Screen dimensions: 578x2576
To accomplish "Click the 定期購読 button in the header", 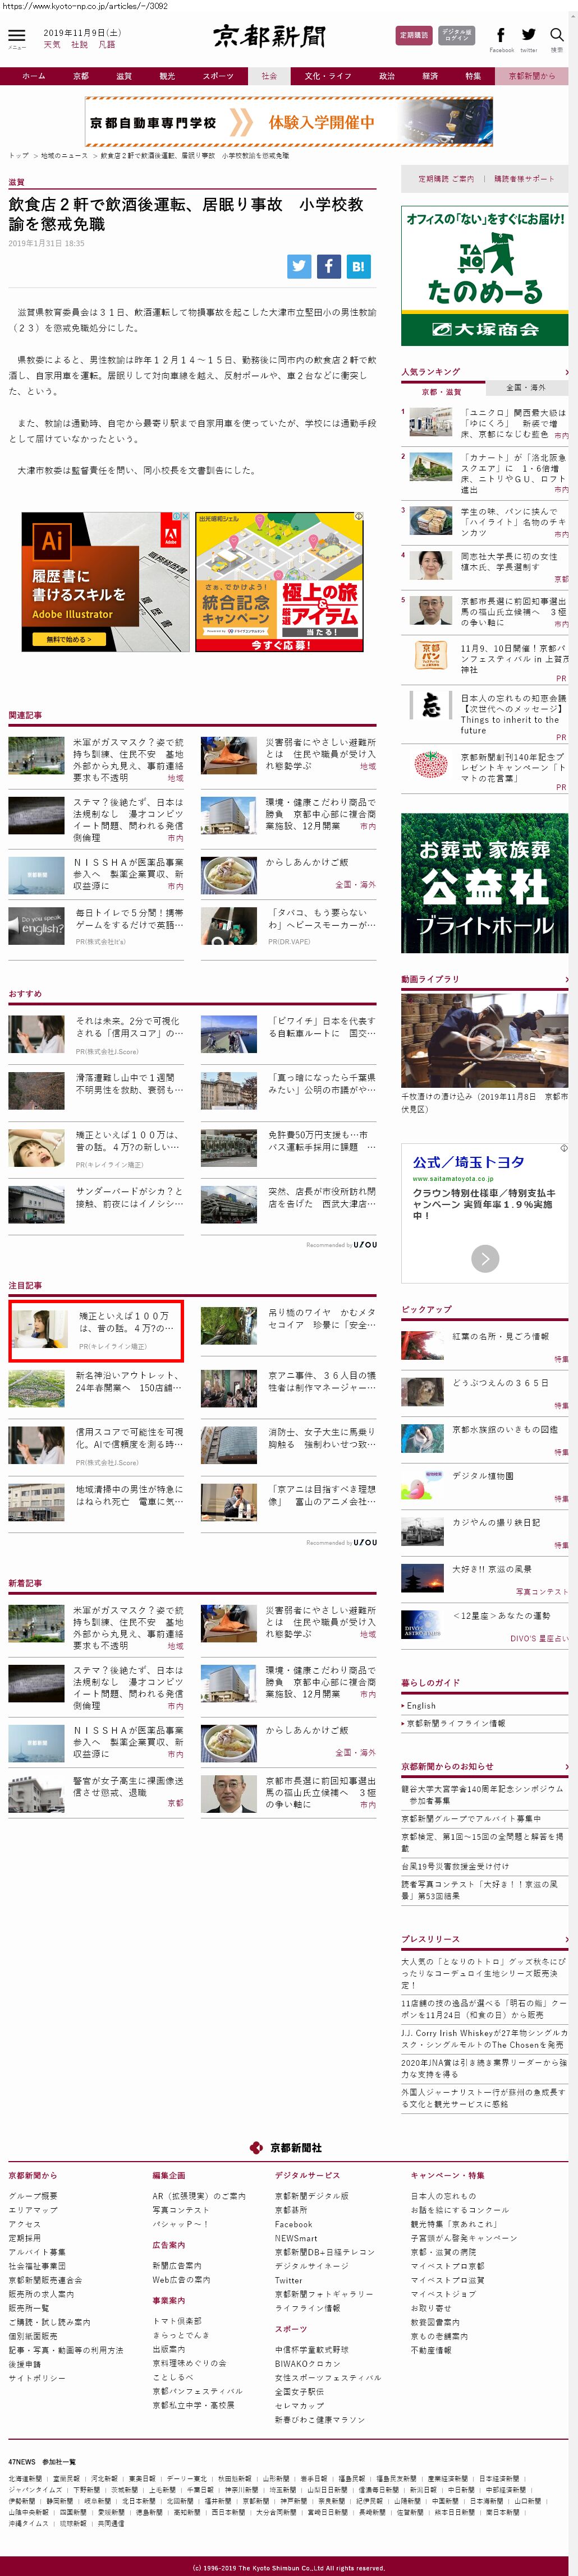I will tap(414, 35).
